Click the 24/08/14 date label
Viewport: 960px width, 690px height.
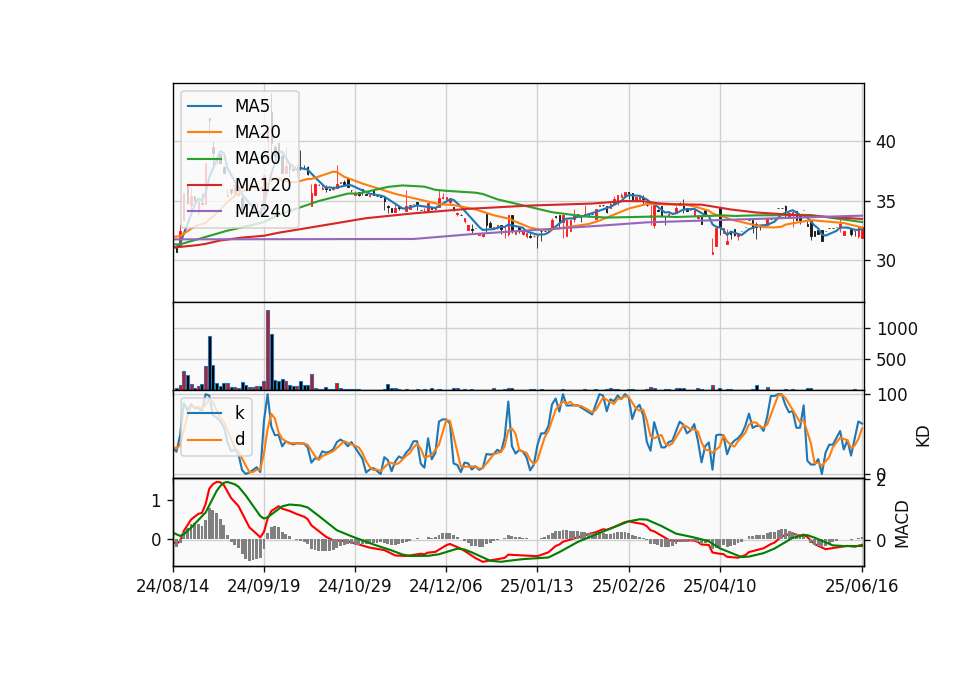[173, 586]
